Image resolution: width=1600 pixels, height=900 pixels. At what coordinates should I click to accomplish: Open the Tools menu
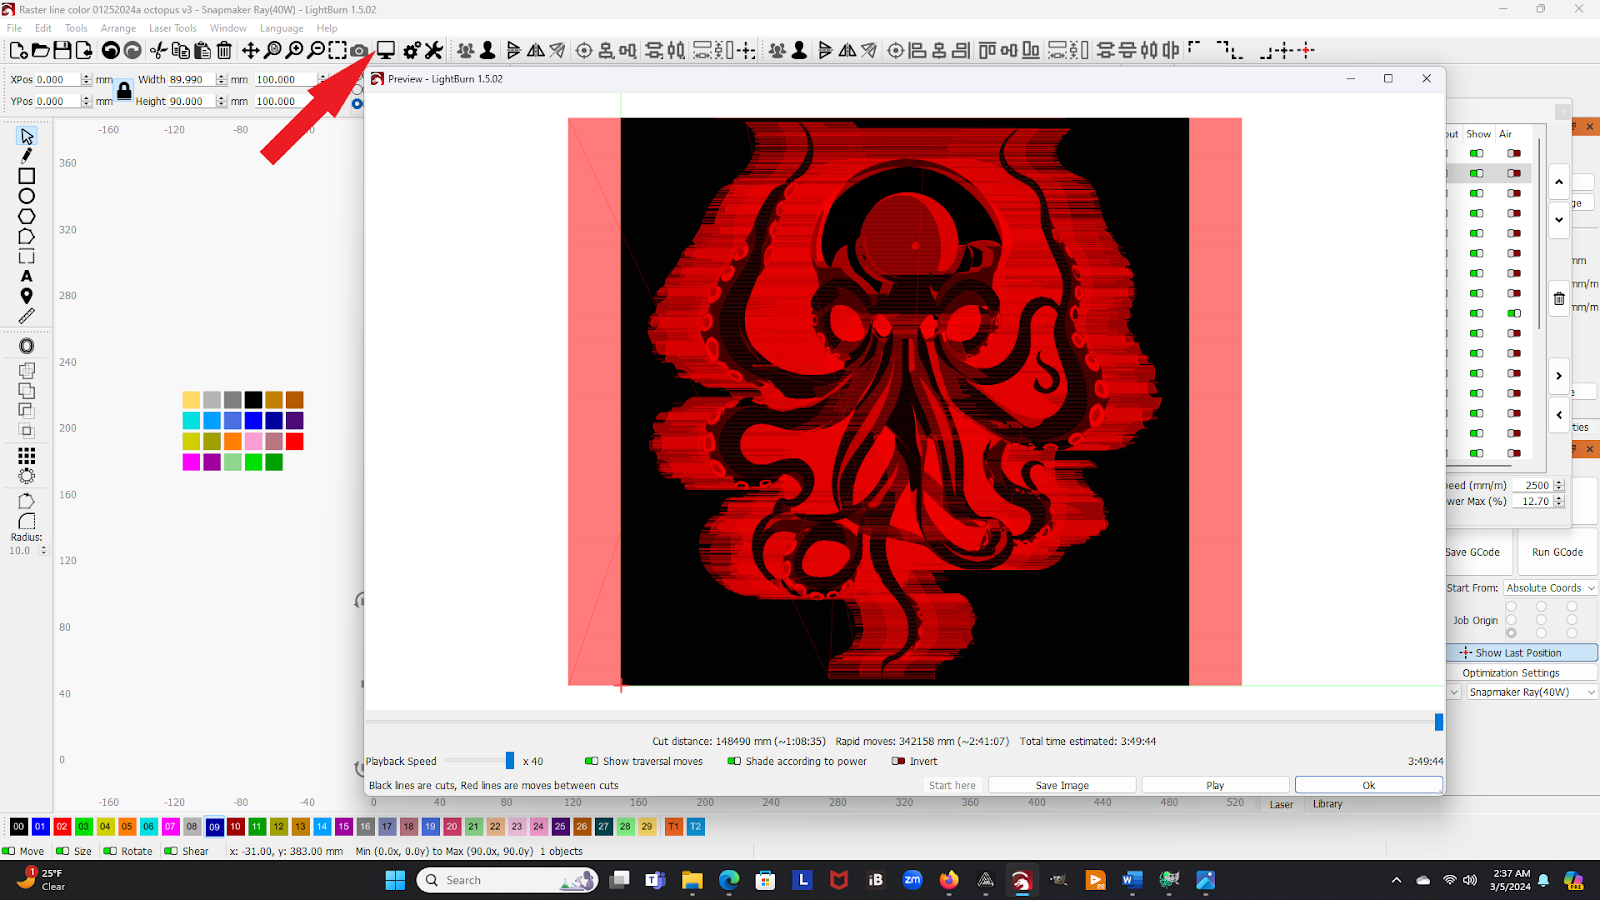pyautogui.click(x=76, y=28)
